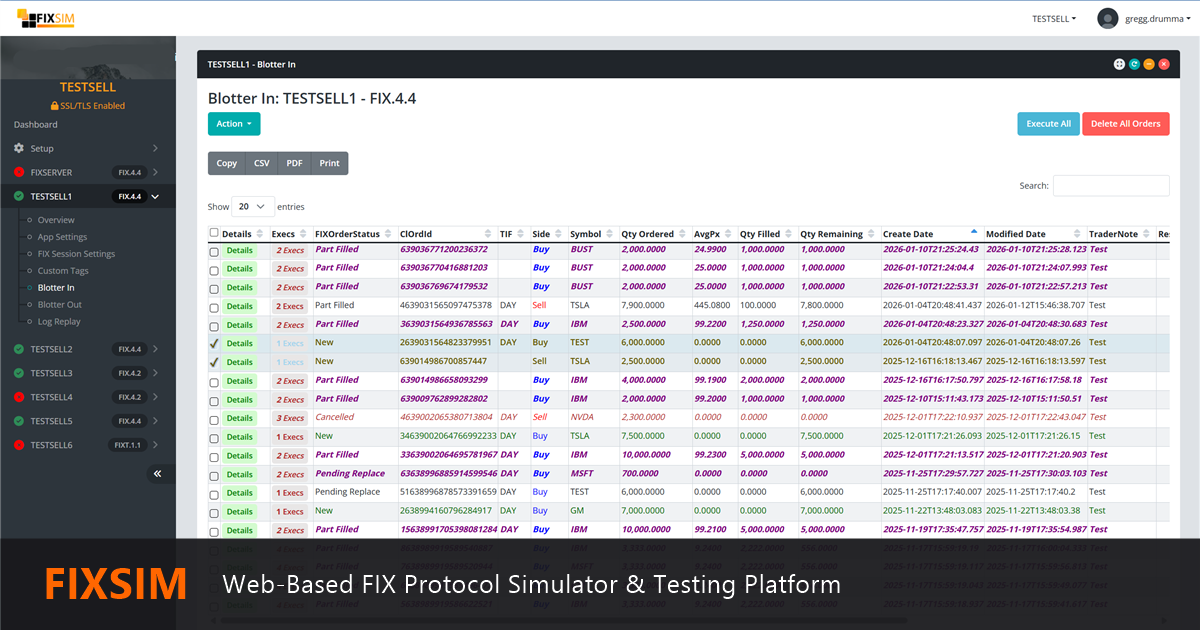The width and height of the screenshot is (1200, 630).
Task: Uncheck the row box for TSLA order 639014986700857447
Action: point(214,363)
